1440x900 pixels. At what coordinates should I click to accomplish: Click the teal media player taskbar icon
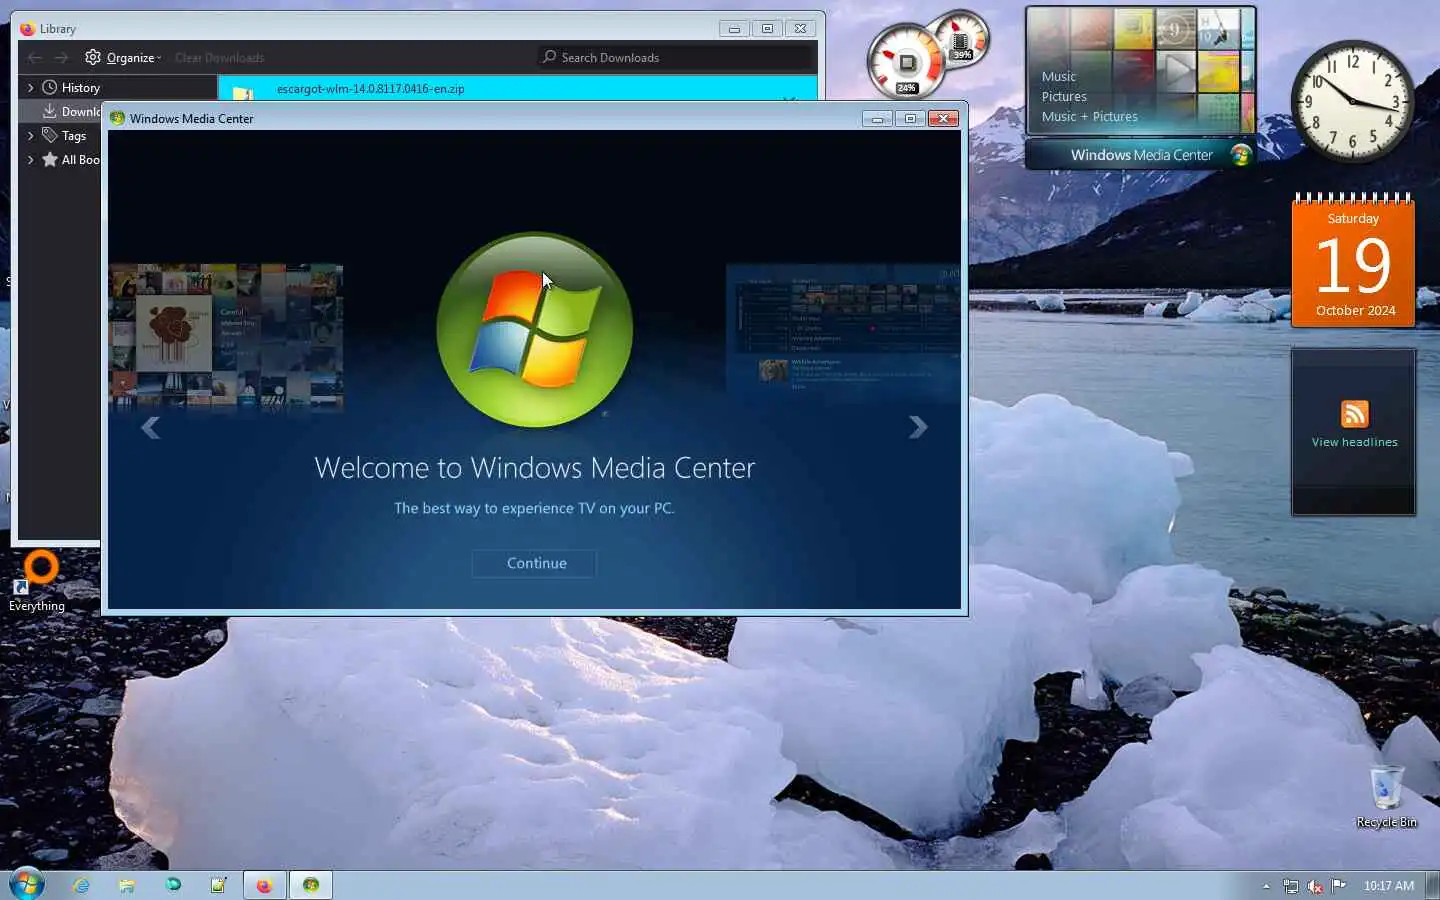(x=173, y=885)
